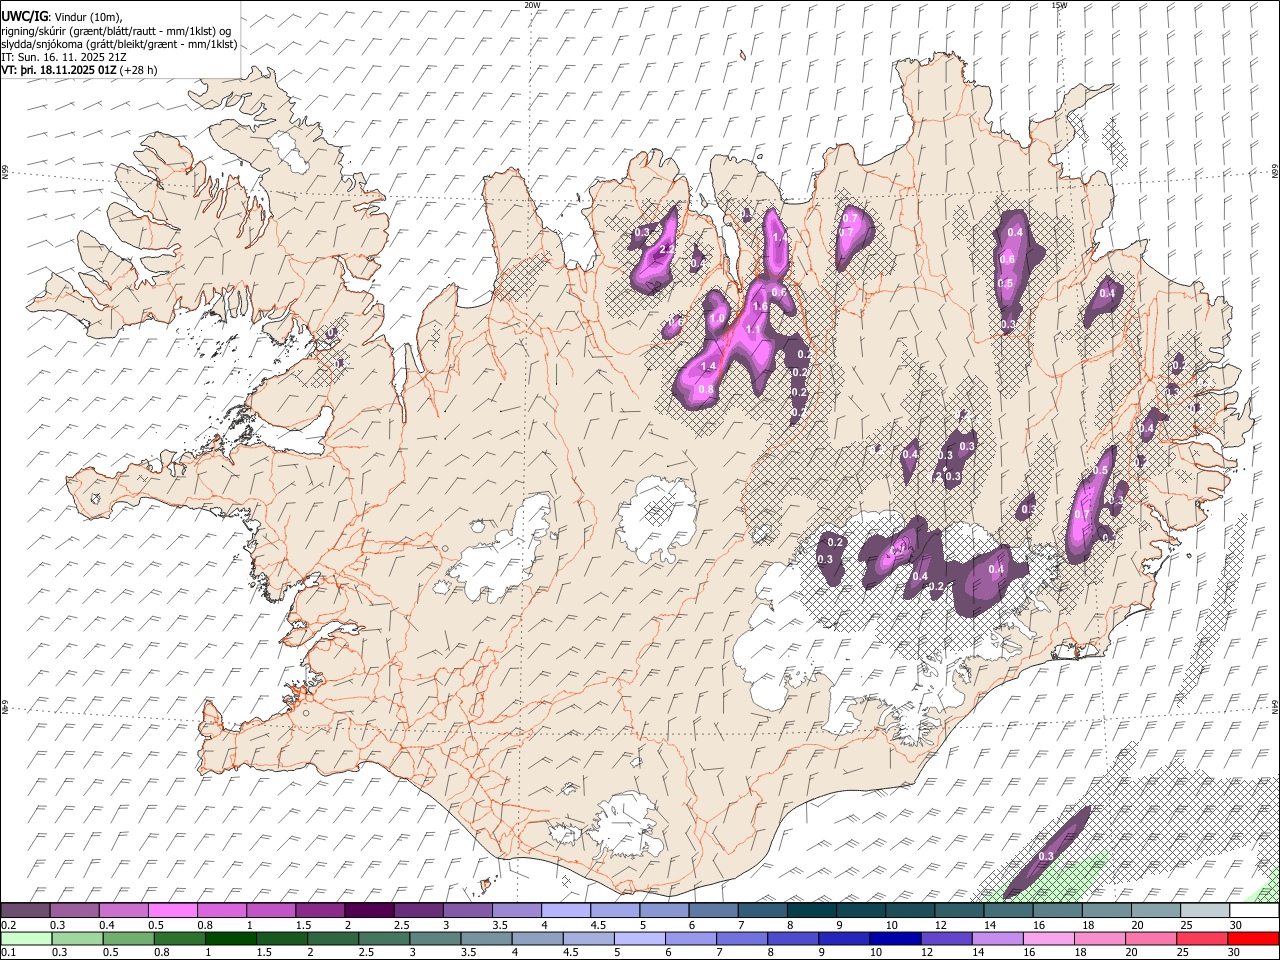Image resolution: width=1280 pixels, height=960 pixels.
Task: Click the 'UWC/IG: Vindur (10m)' title text
Action: 61,17
